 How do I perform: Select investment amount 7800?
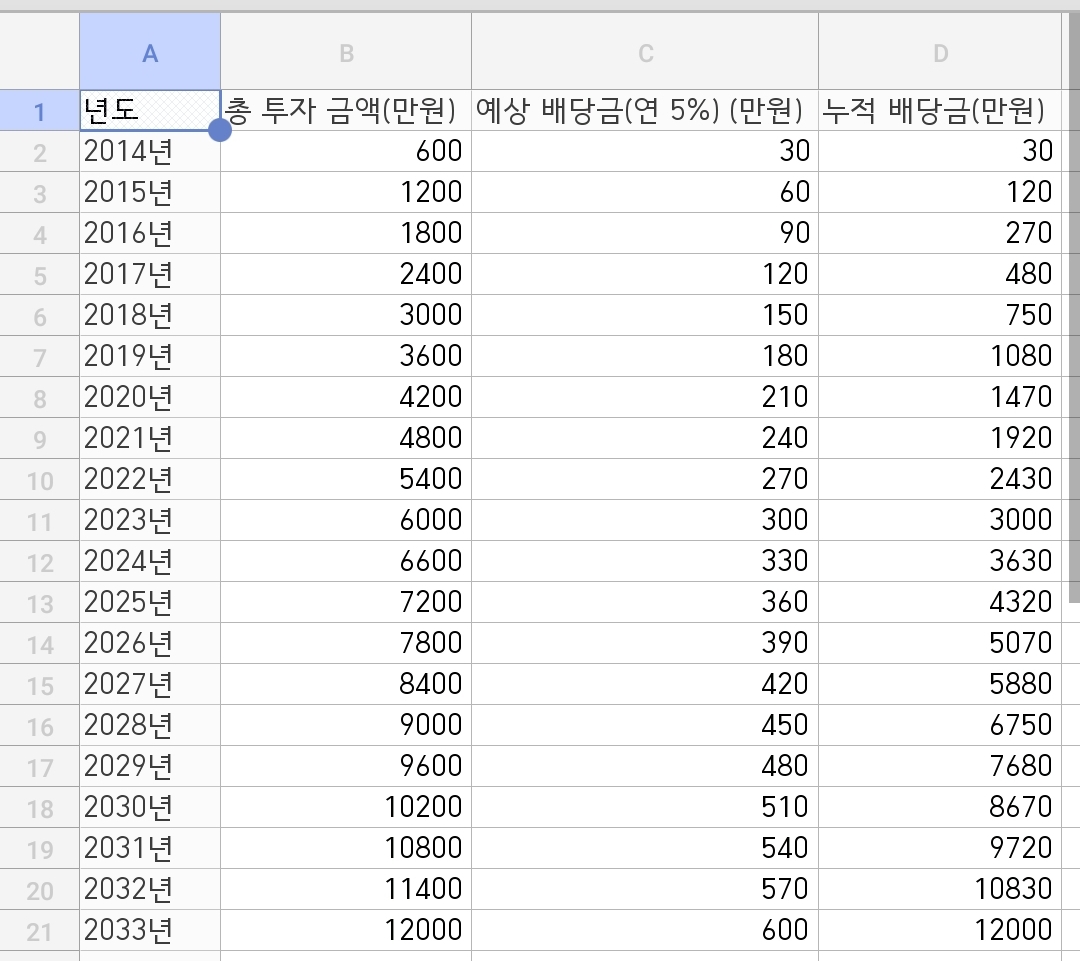tap(346, 643)
